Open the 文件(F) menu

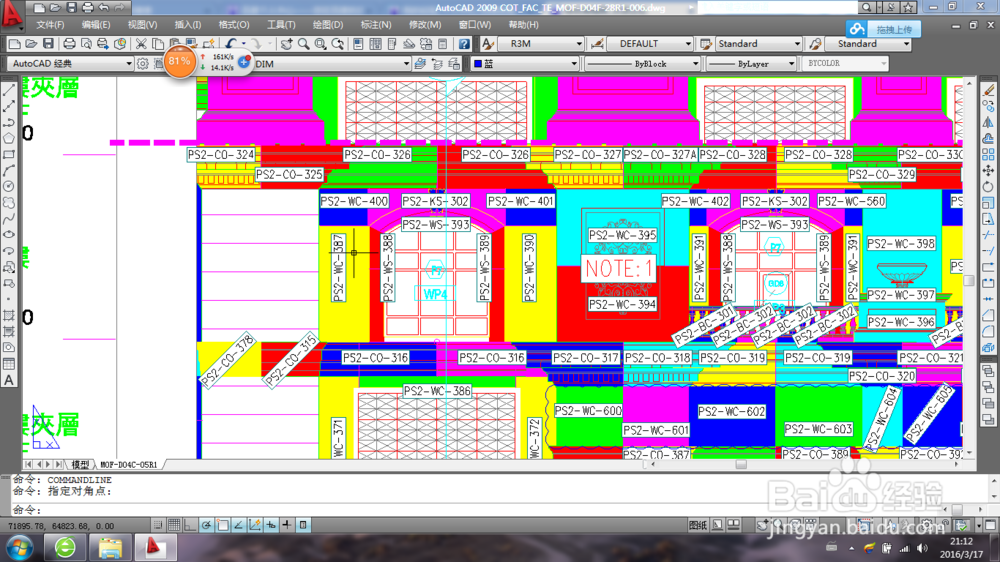point(50,25)
